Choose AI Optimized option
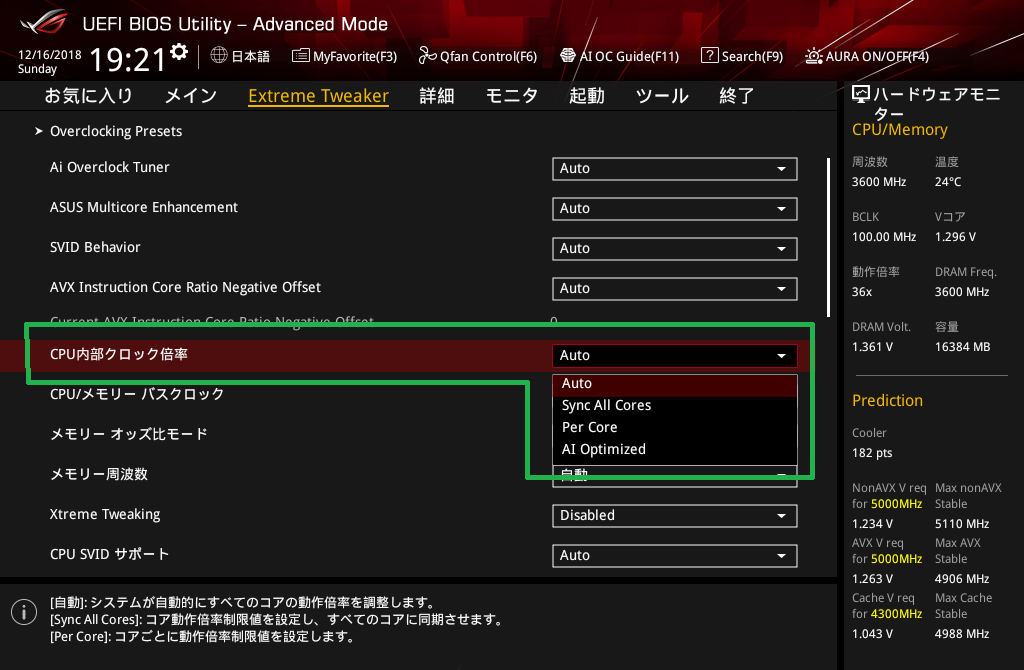This screenshot has width=1024, height=670. pos(675,449)
